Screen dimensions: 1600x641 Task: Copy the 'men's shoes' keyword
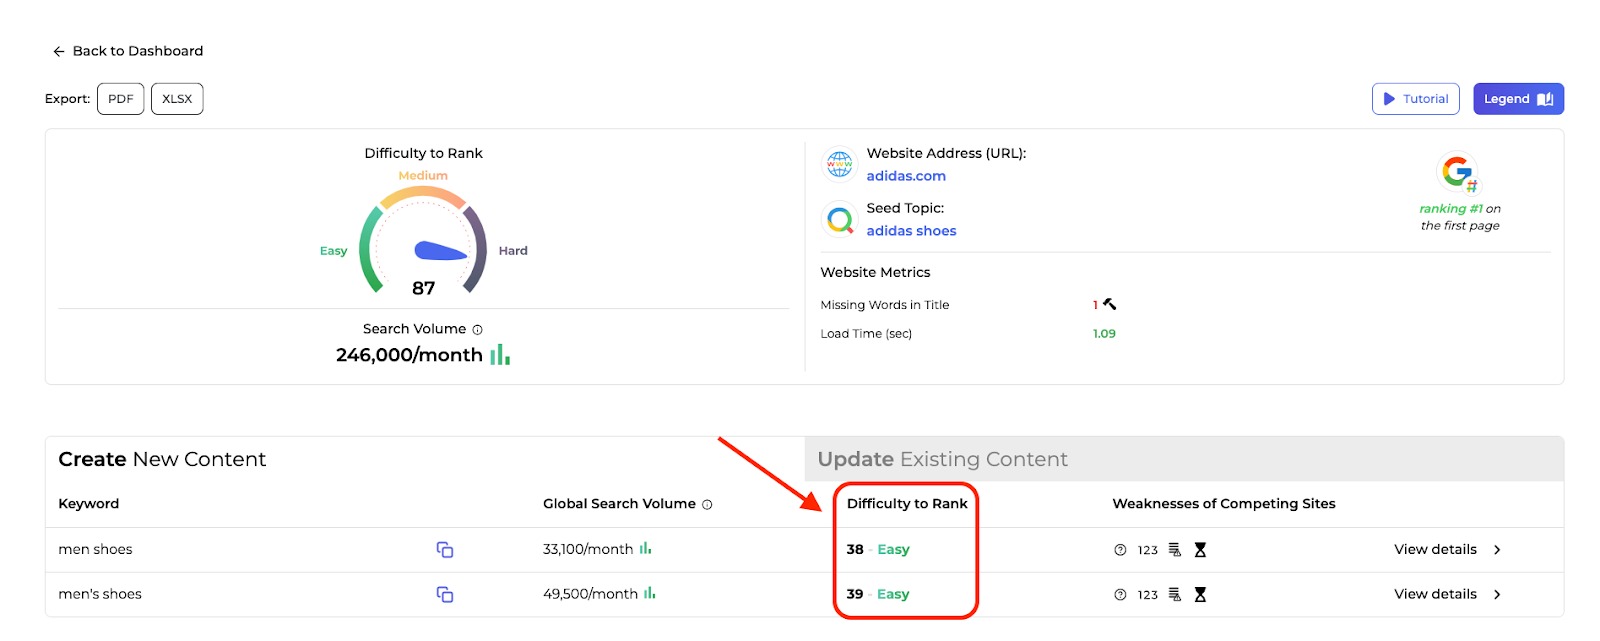[445, 595]
